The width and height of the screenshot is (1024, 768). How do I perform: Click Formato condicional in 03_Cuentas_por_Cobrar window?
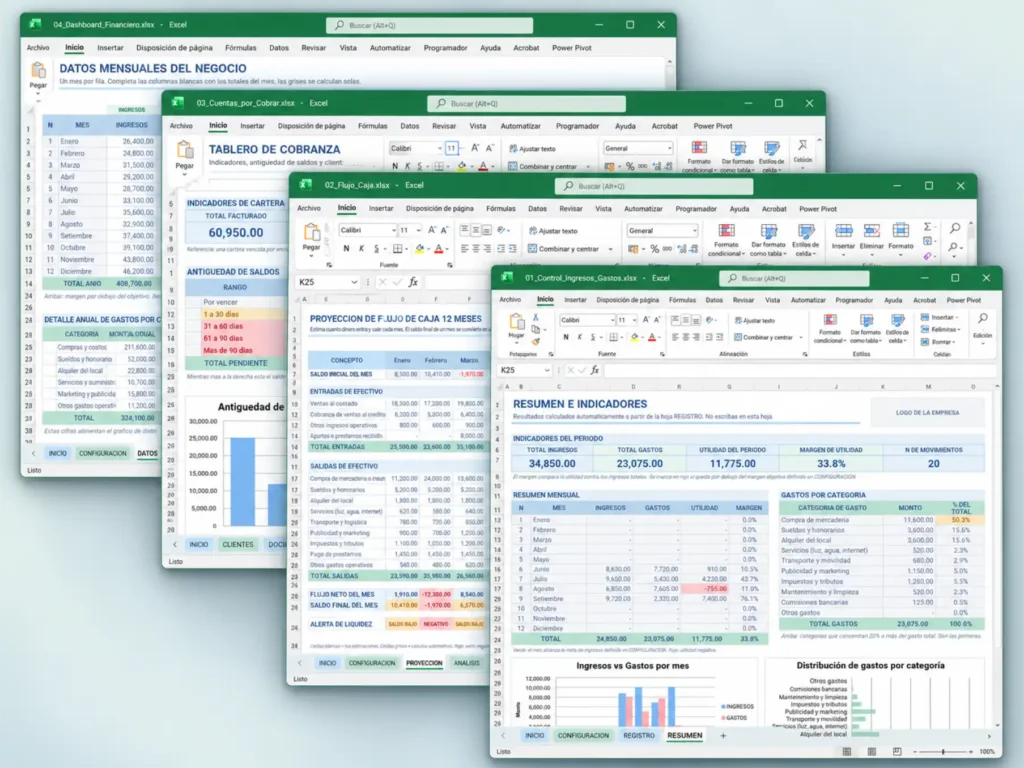[x=699, y=155]
